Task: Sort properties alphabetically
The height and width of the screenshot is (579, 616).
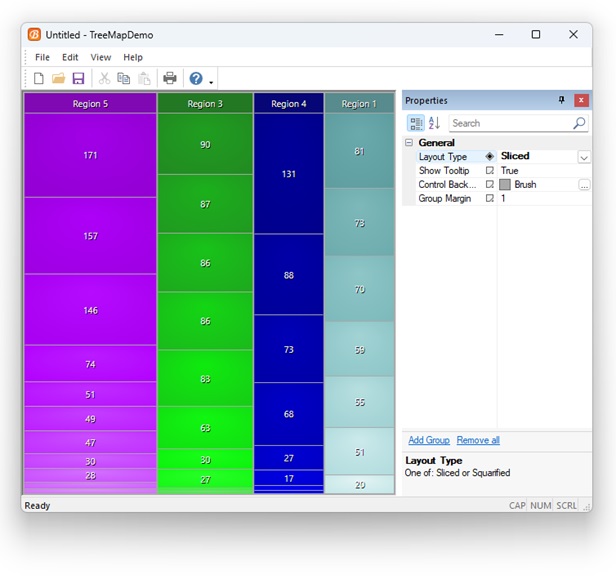Action: 434,123
